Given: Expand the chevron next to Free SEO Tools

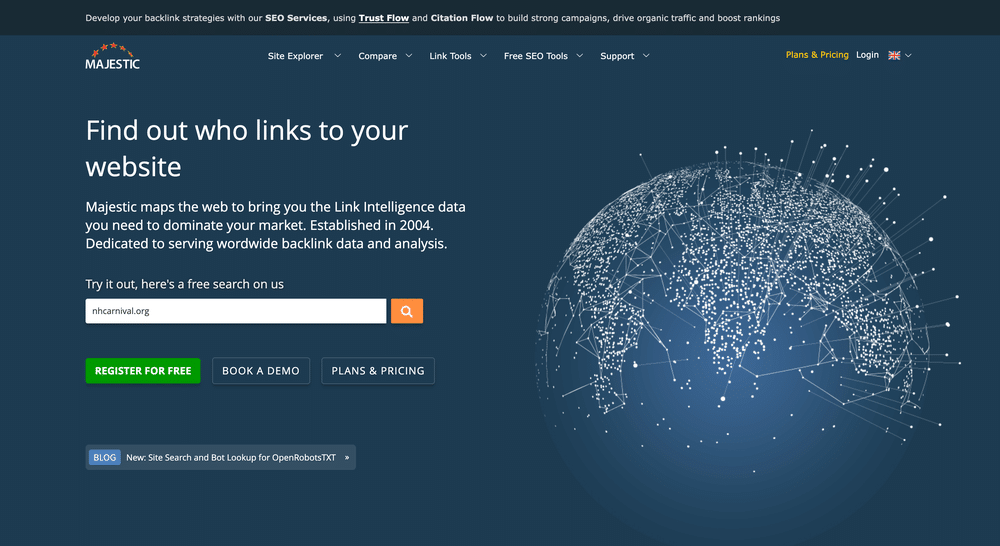Looking at the screenshot, I should coord(580,55).
